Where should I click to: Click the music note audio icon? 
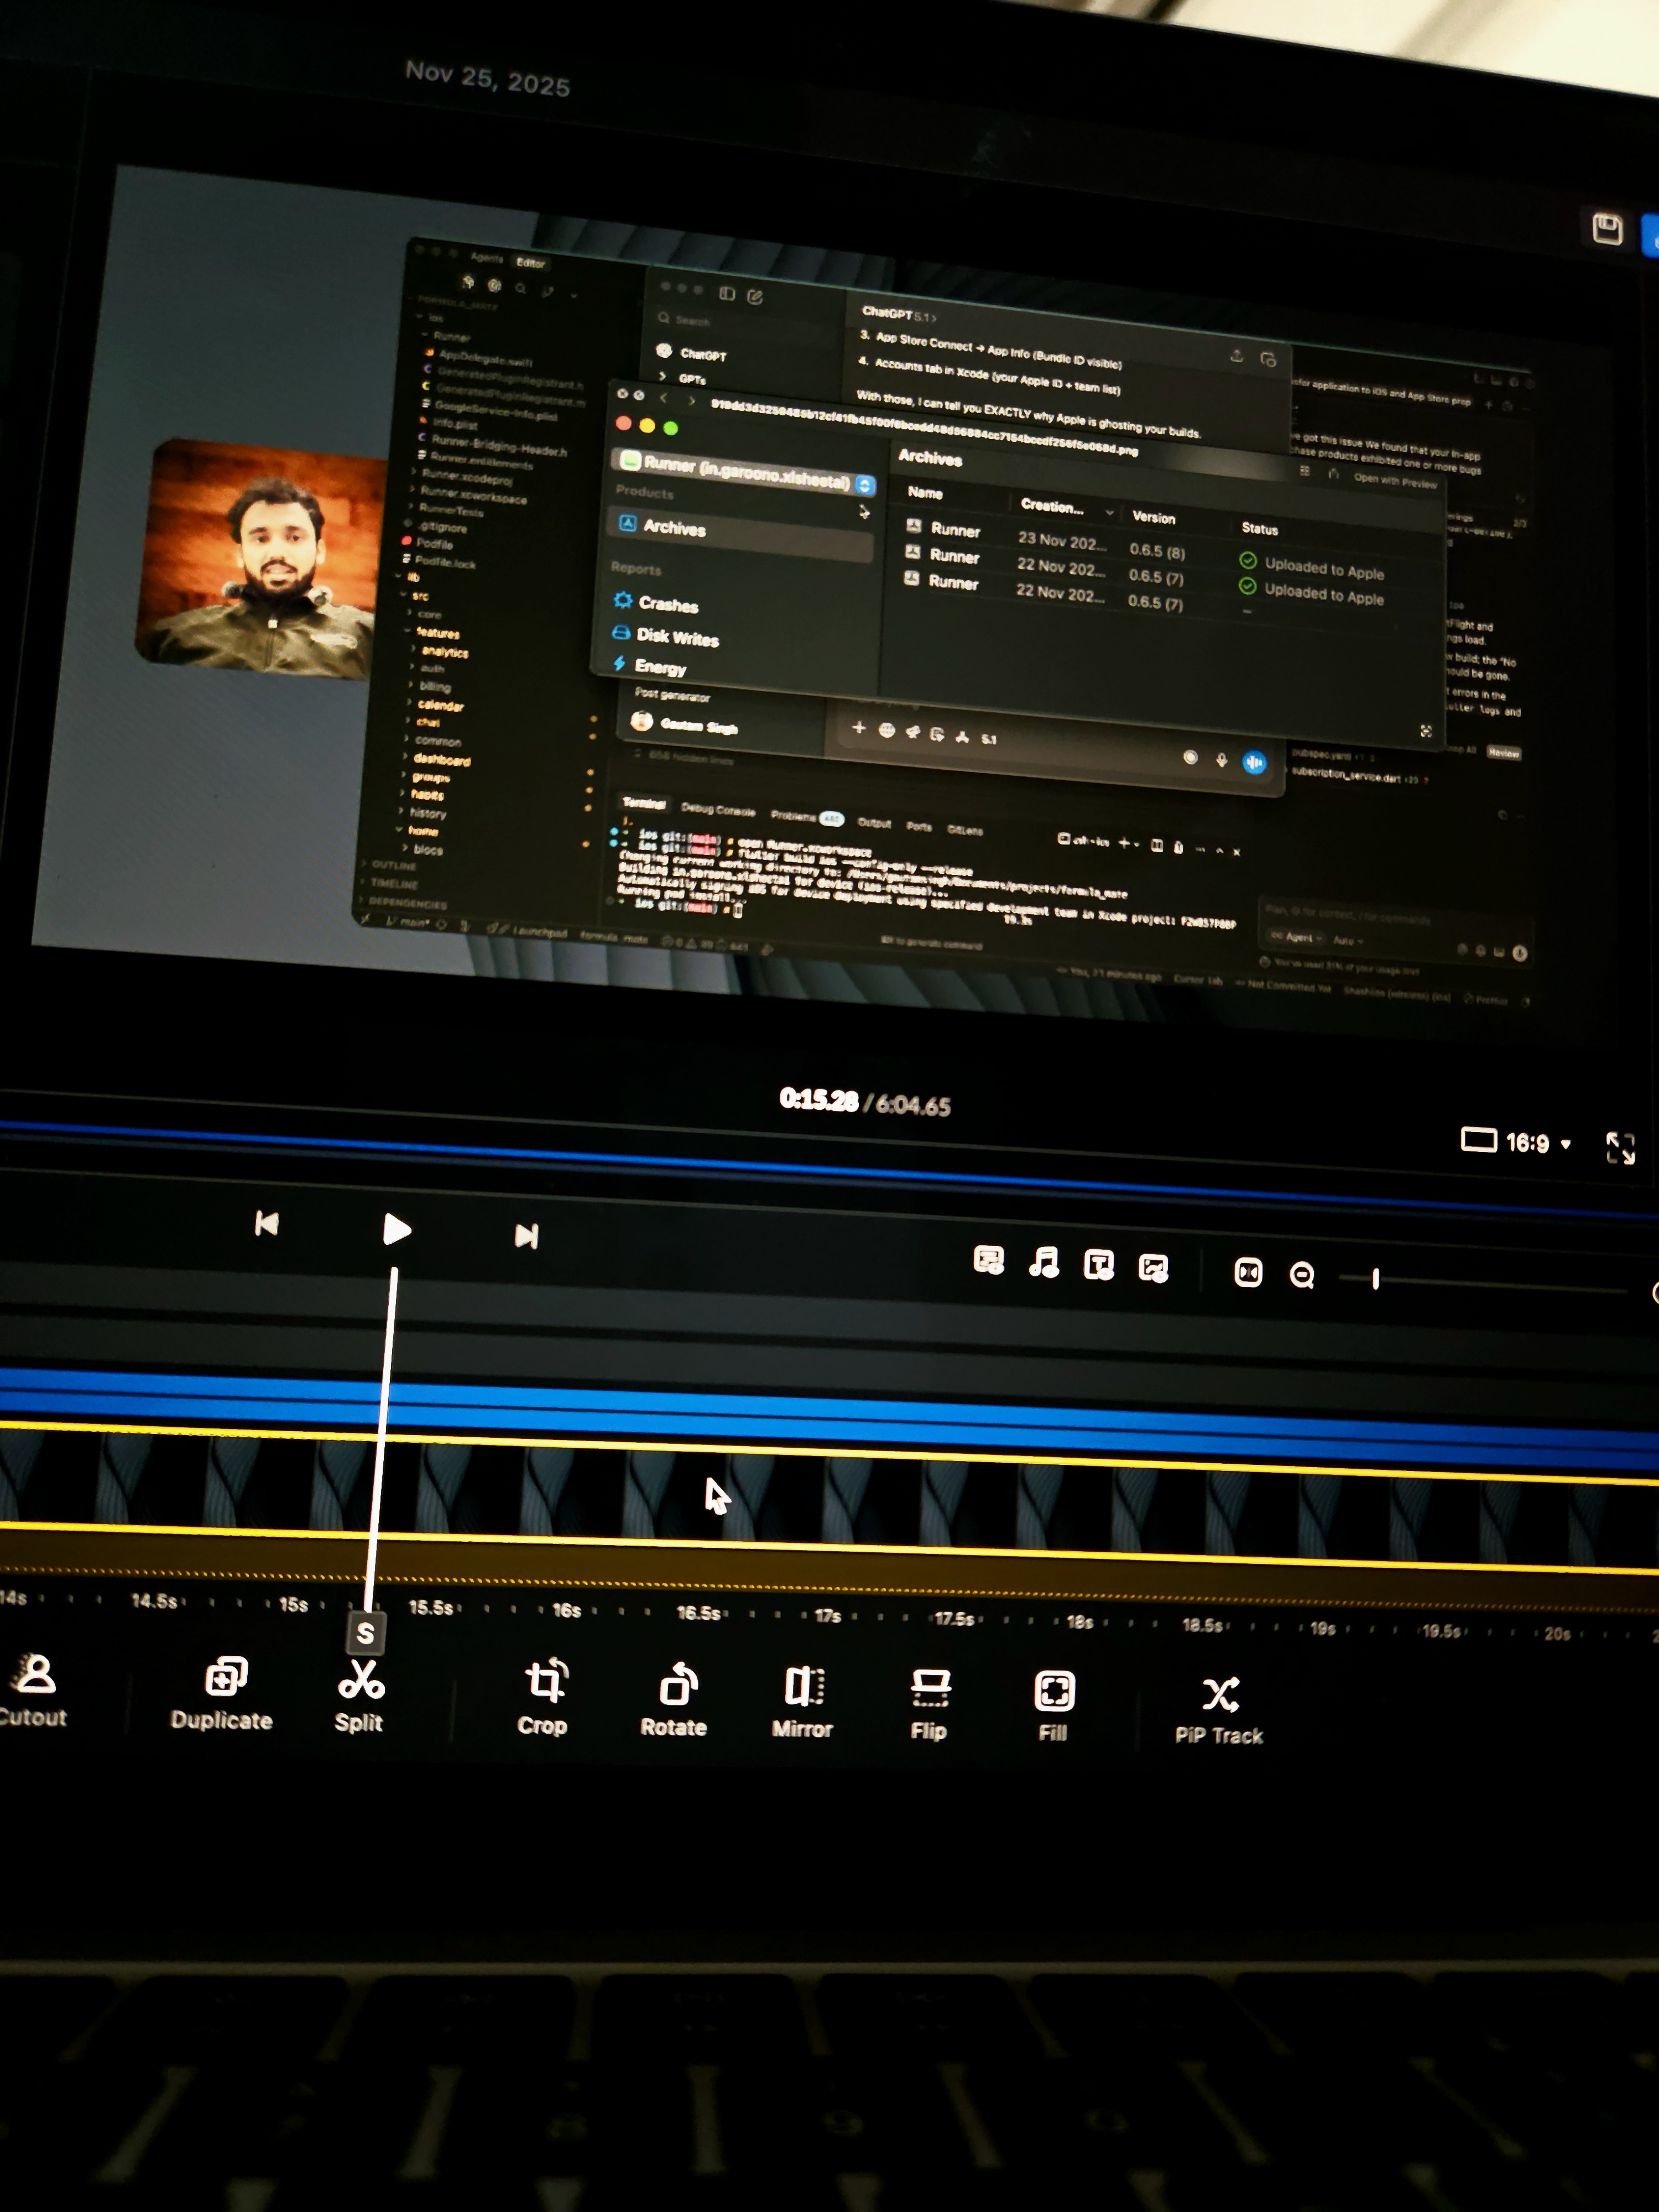[x=1044, y=1262]
